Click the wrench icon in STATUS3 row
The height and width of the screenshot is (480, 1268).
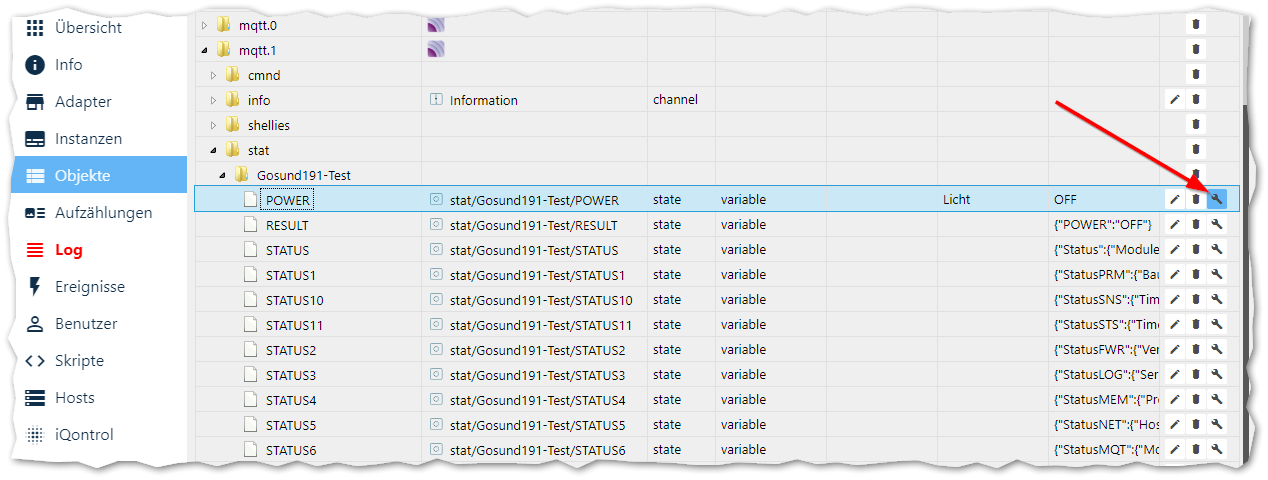tap(1217, 375)
